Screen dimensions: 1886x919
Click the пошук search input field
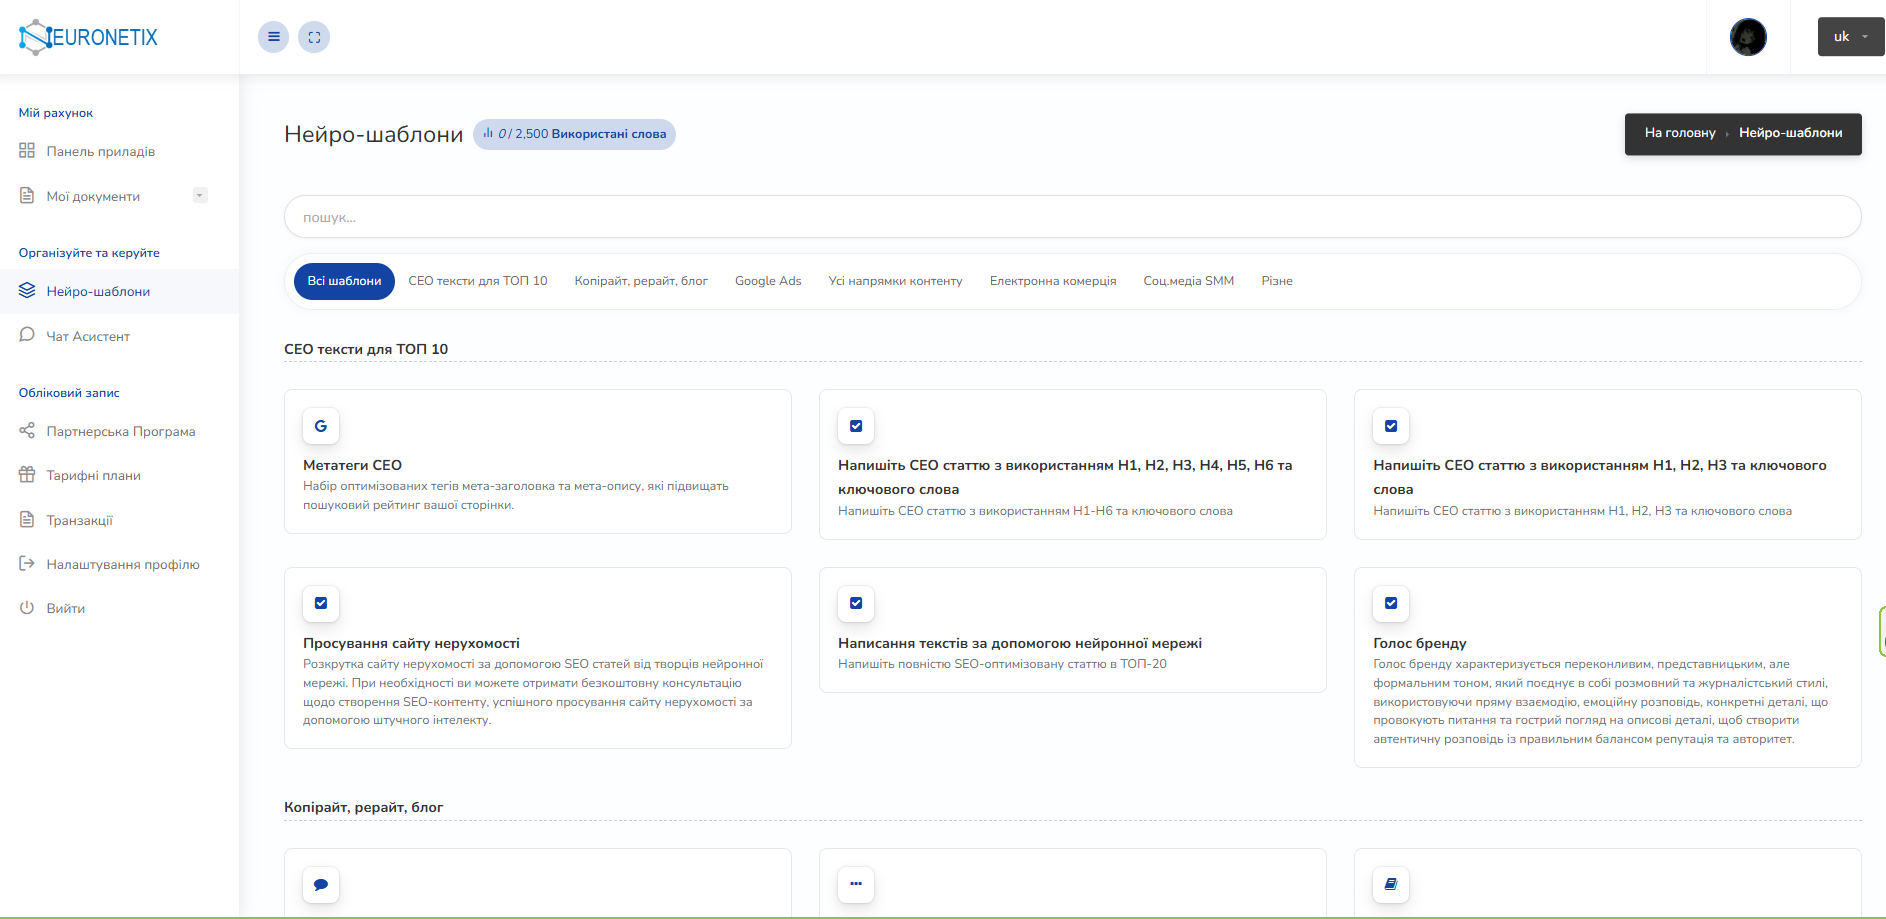(x=1072, y=217)
